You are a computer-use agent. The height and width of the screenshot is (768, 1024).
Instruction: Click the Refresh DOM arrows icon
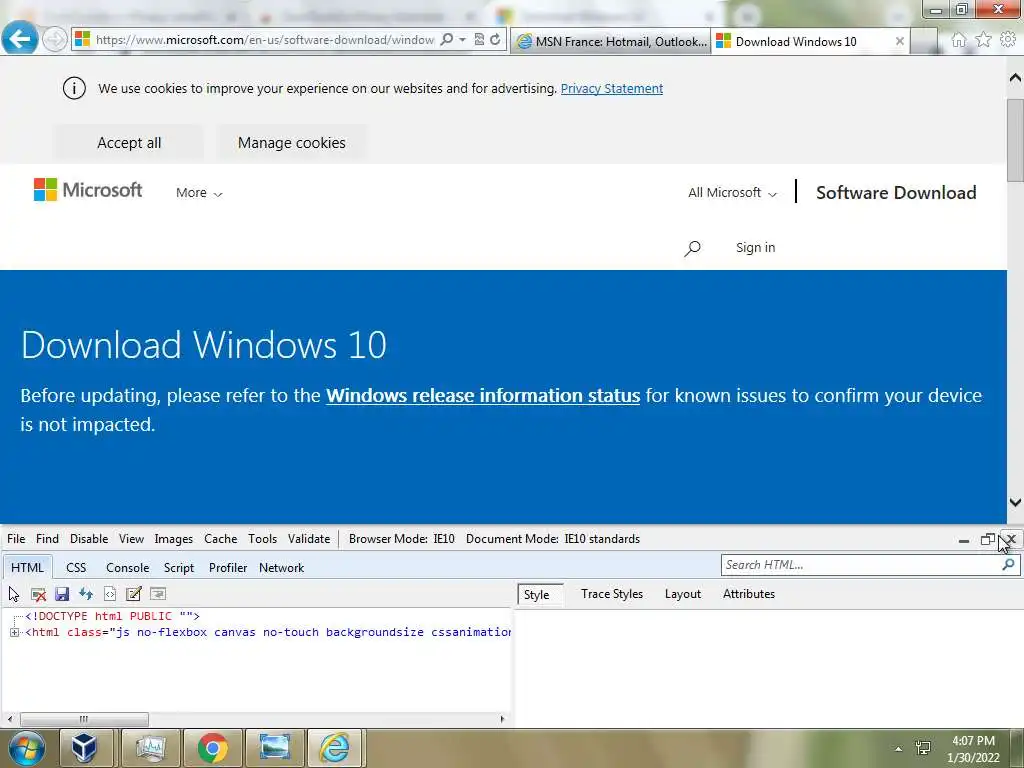coord(86,594)
